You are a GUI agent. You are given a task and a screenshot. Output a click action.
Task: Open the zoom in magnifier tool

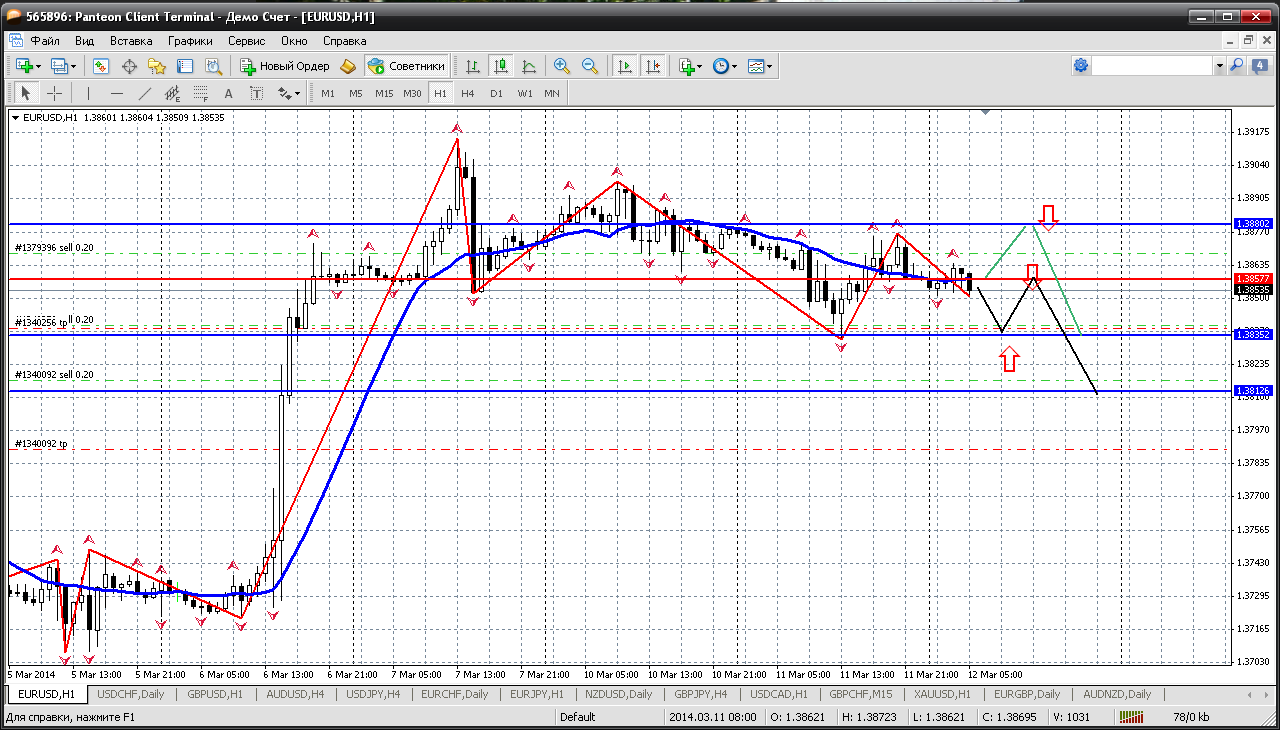(x=562, y=66)
